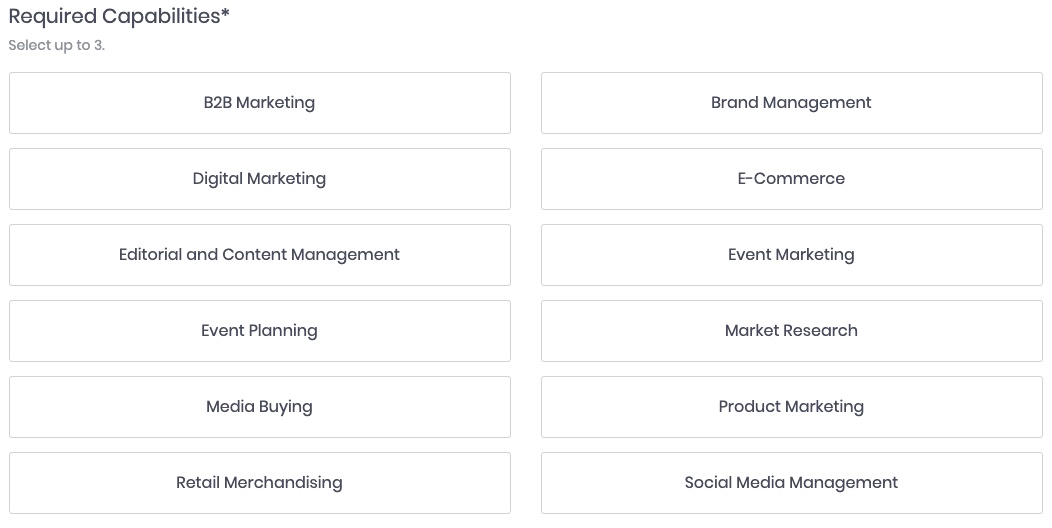Pick the Retail Merchandising capability
Screen dimensions: 1052x528
pyautogui.click(x=259, y=483)
